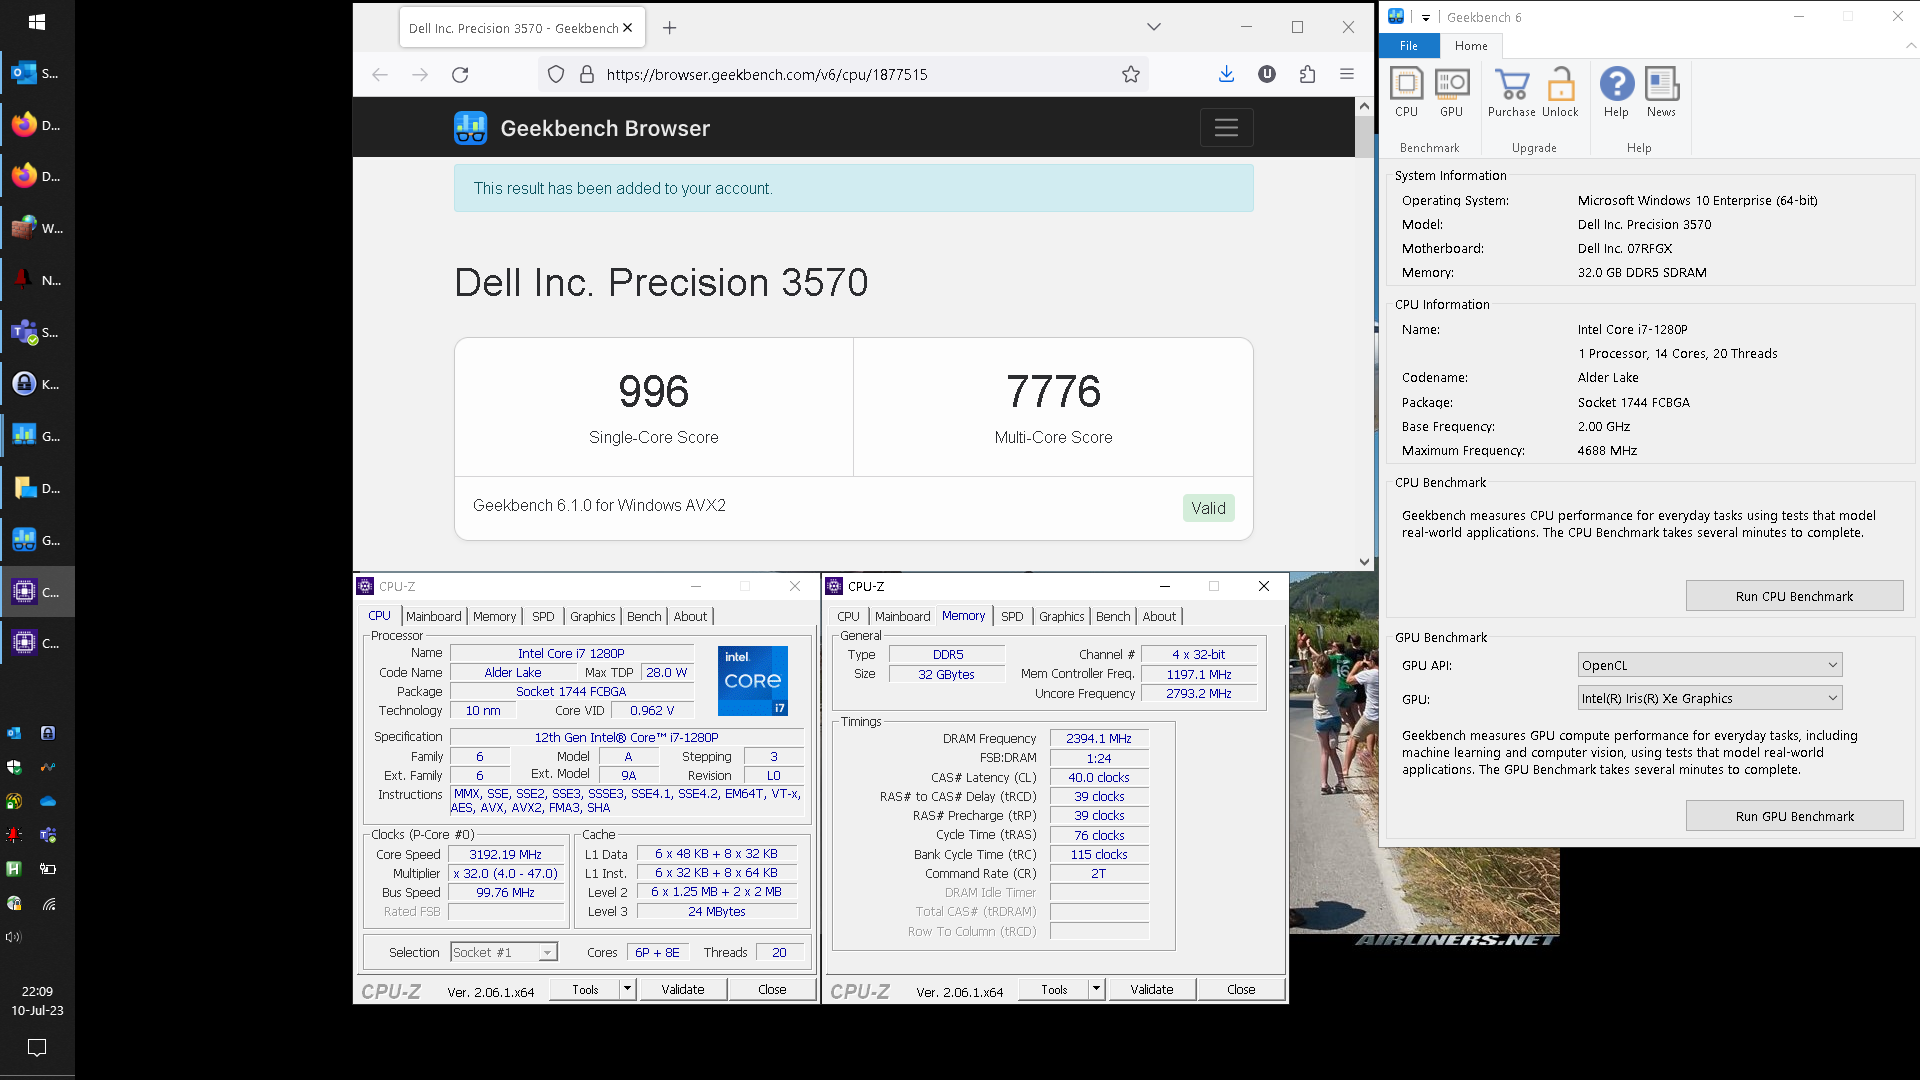Open the GPU API OpenCL dropdown

click(1710, 665)
